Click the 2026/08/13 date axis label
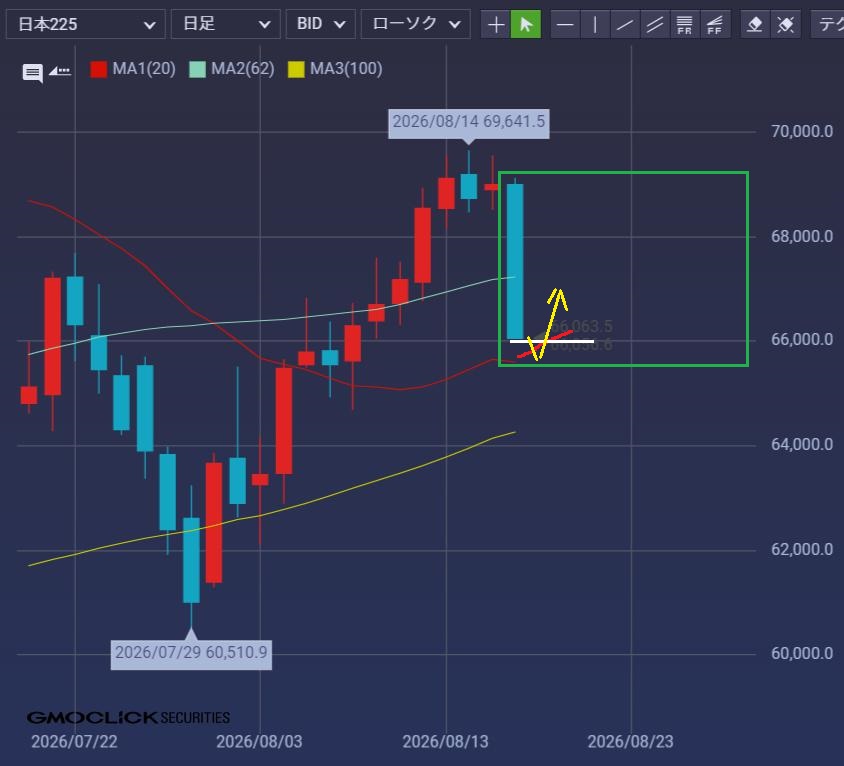The width and height of the screenshot is (844, 766). coord(446,742)
